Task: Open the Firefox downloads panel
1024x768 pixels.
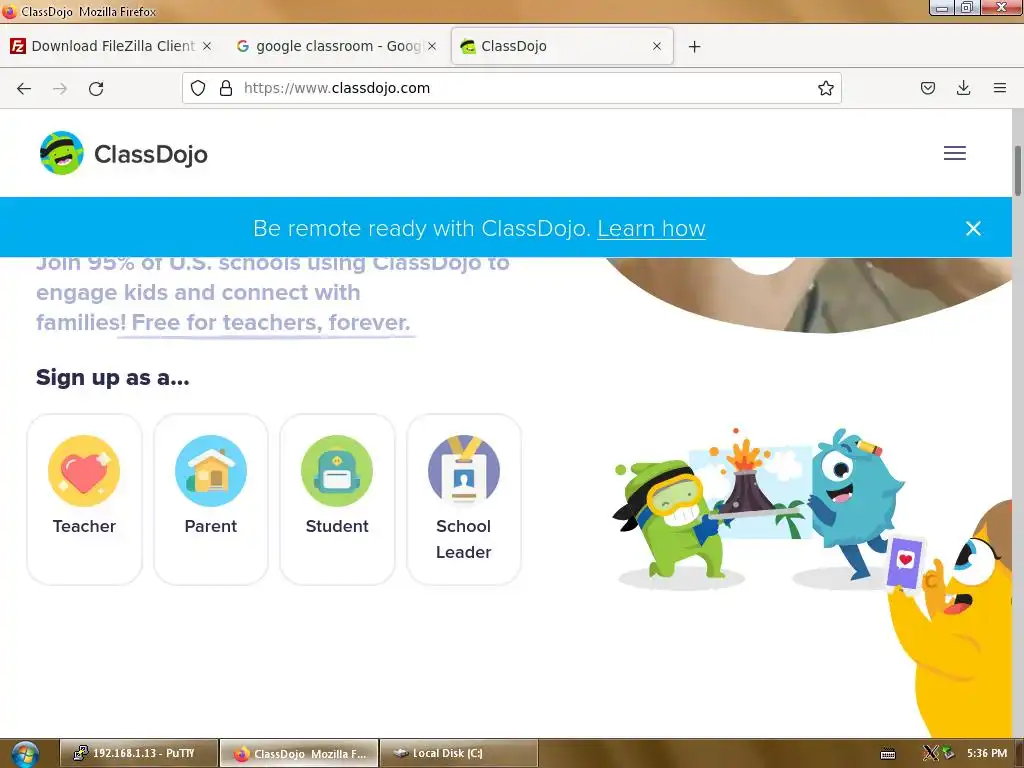Action: 963,88
